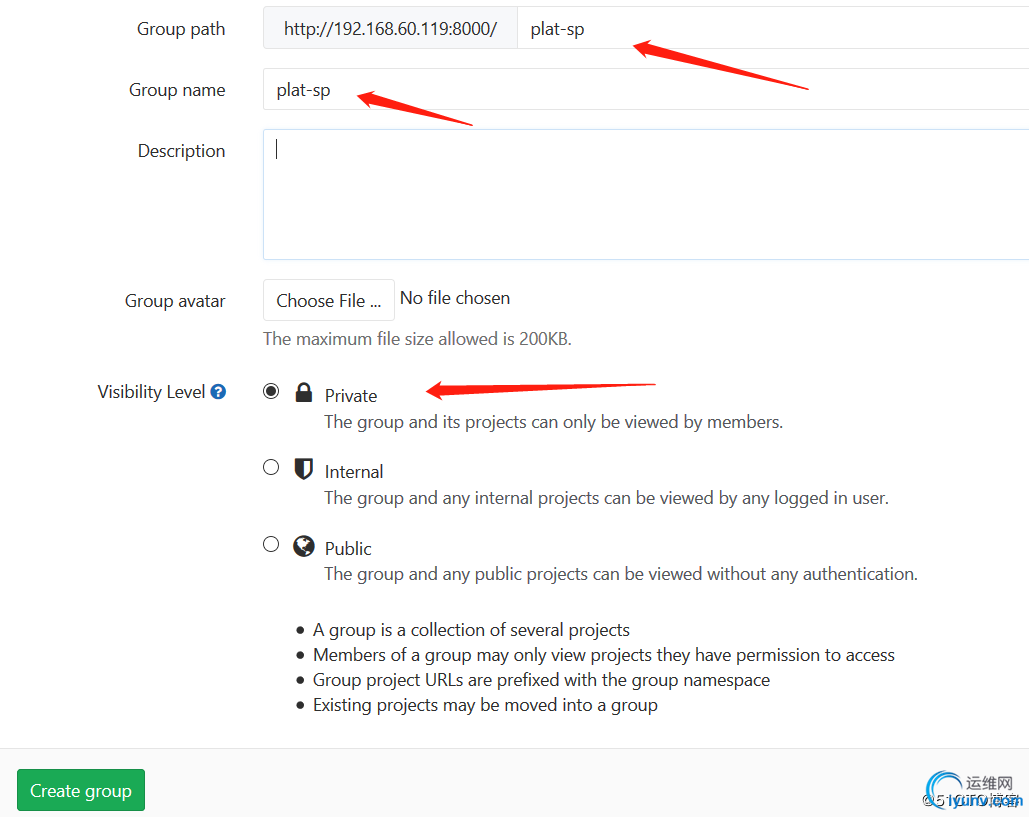Click the Internal visibility label text
The image size is (1029, 817).
coord(354,472)
